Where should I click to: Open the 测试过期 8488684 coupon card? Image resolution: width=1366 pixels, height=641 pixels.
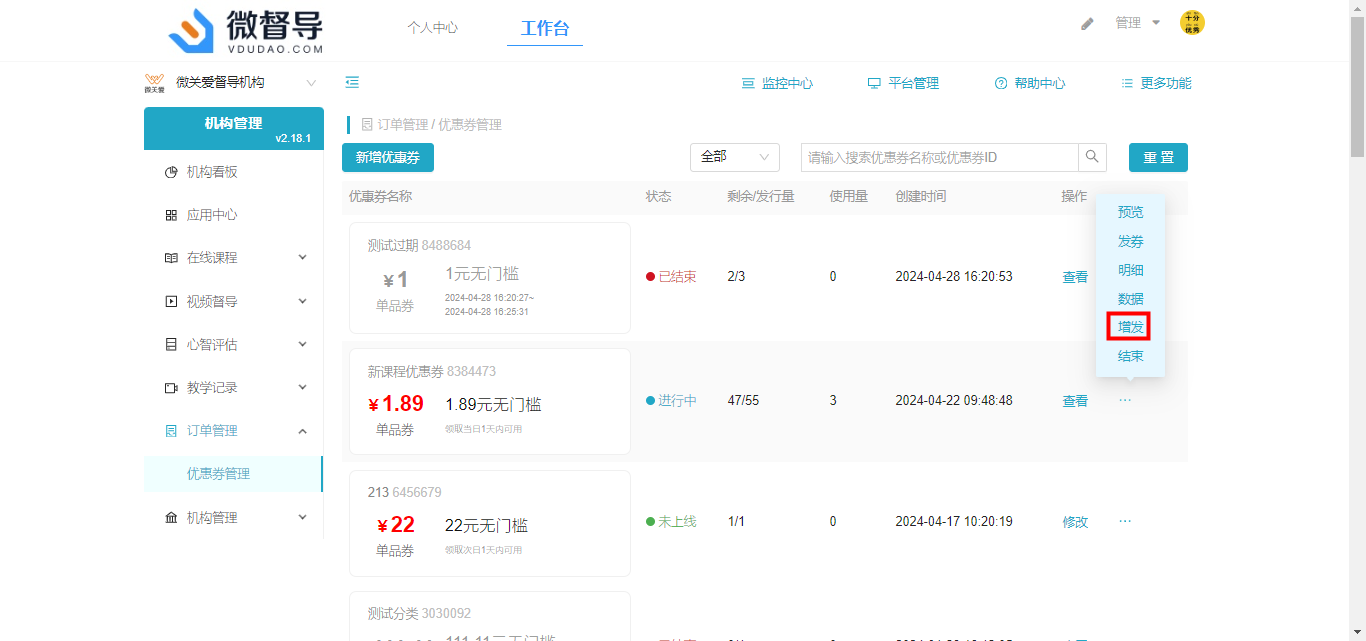490,278
